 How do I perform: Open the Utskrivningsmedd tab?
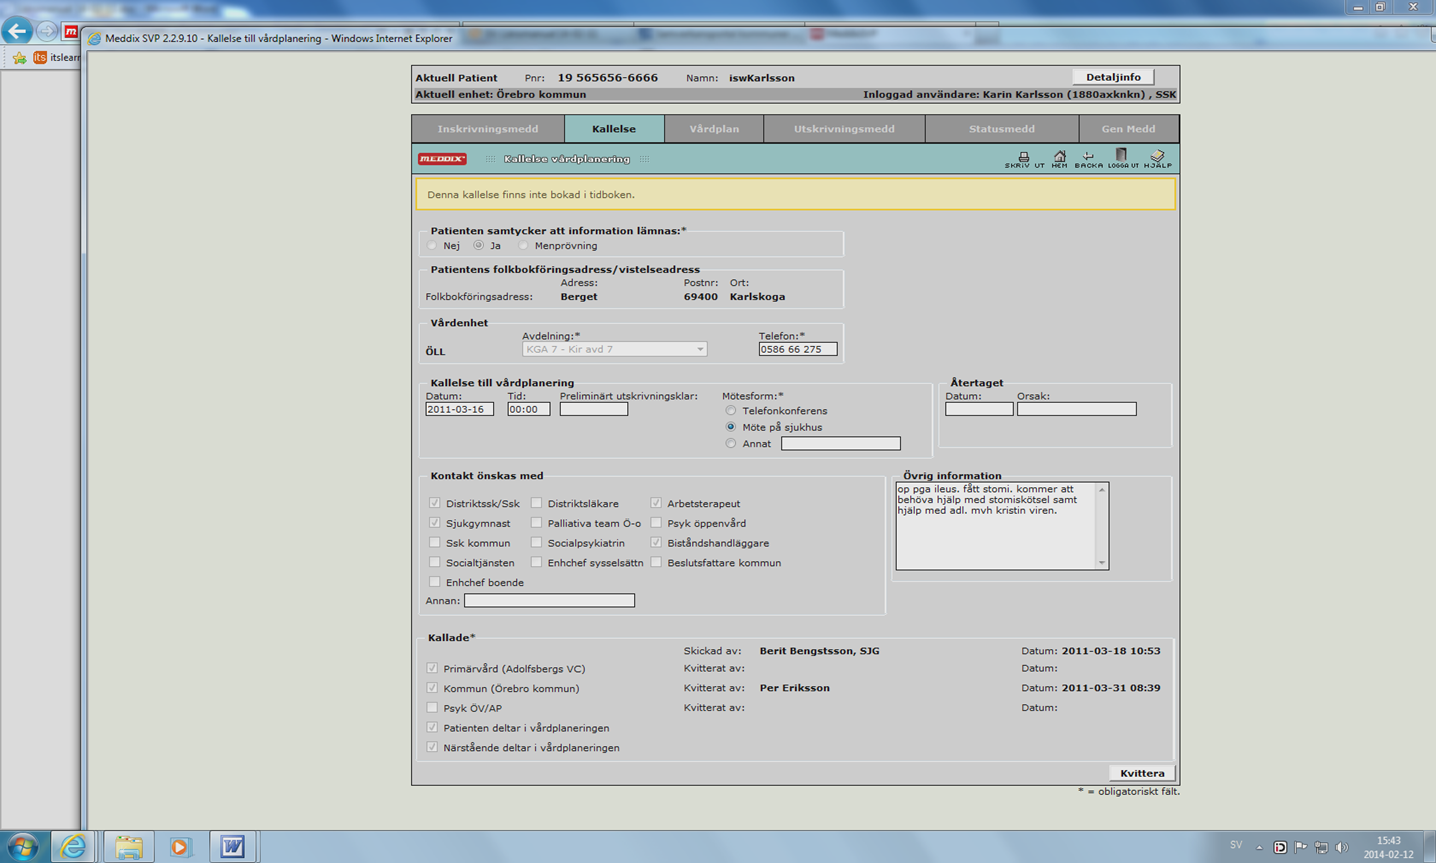844,129
